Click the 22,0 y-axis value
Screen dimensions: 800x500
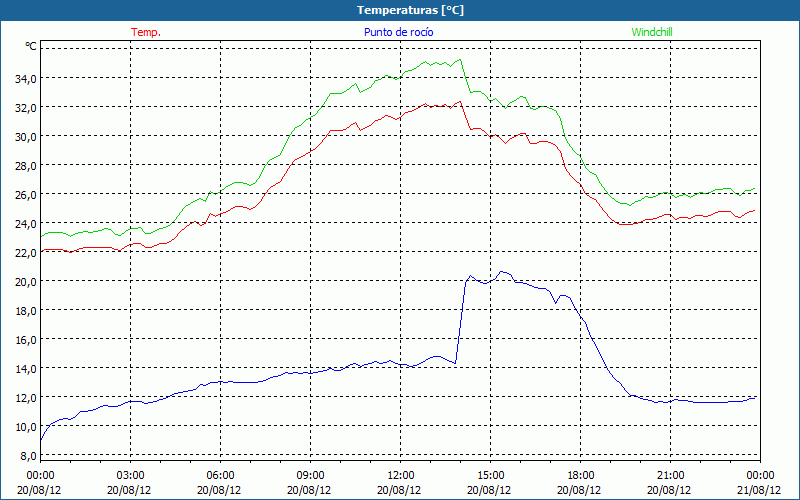click(x=25, y=253)
